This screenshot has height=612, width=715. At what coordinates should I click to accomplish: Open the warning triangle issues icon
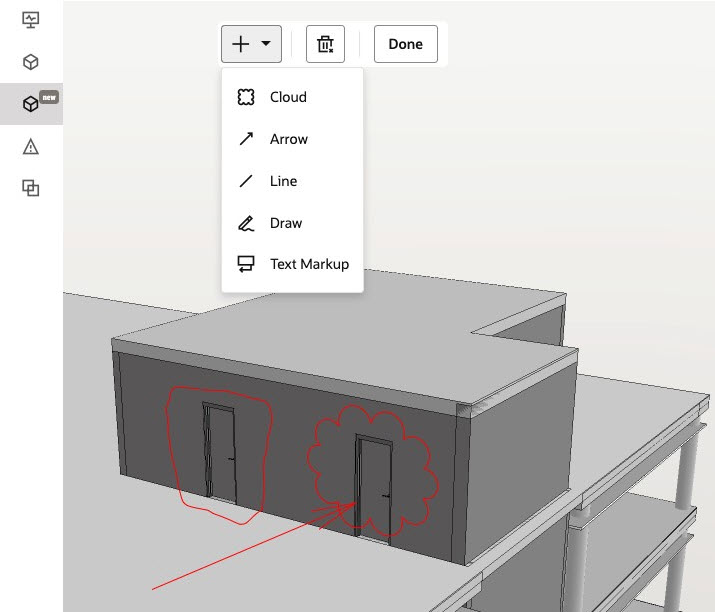(31, 146)
